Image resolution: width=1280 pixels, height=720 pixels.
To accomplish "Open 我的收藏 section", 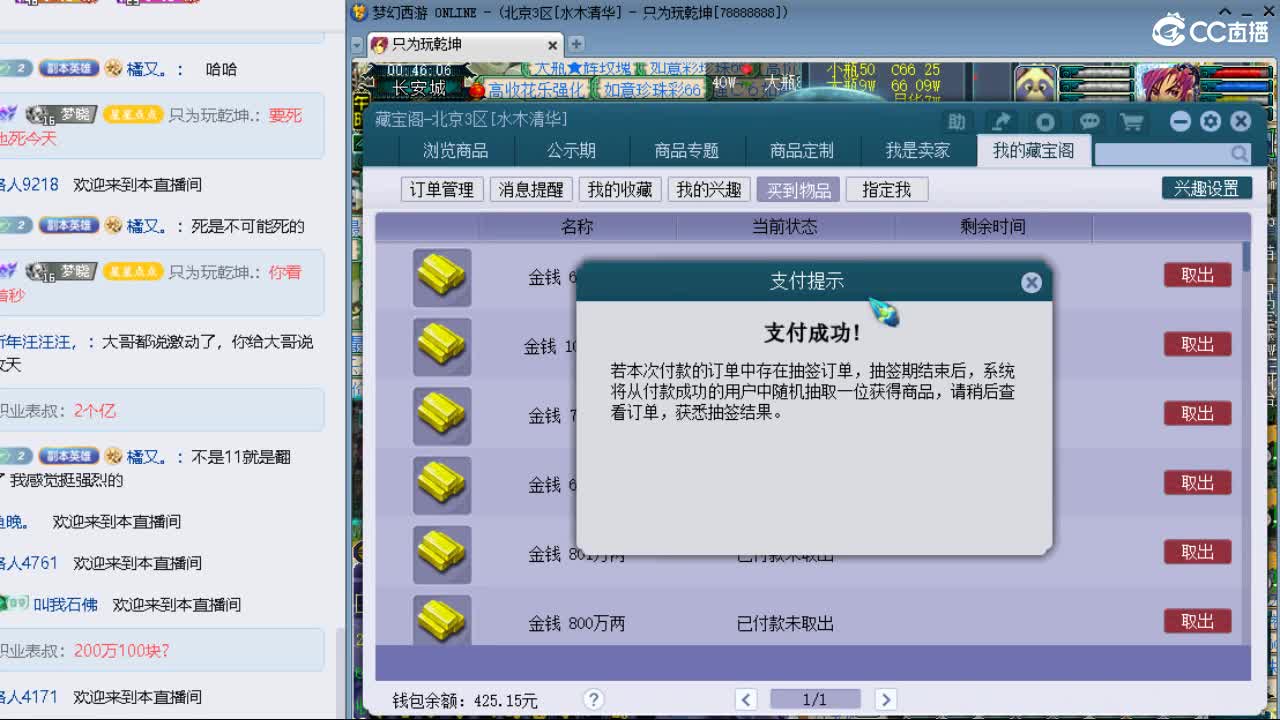I will pyautogui.click(x=620, y=189).
